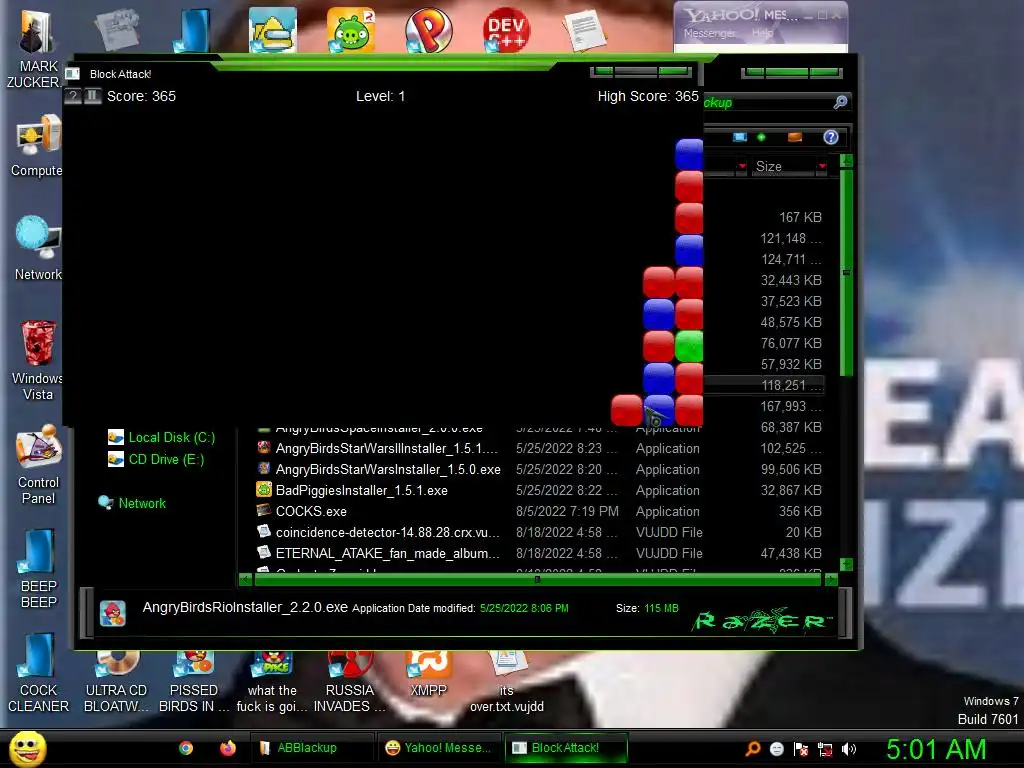Open Control Panel desktop icon
Viewport: 1024px width, 768px height.
click(39, 465)
